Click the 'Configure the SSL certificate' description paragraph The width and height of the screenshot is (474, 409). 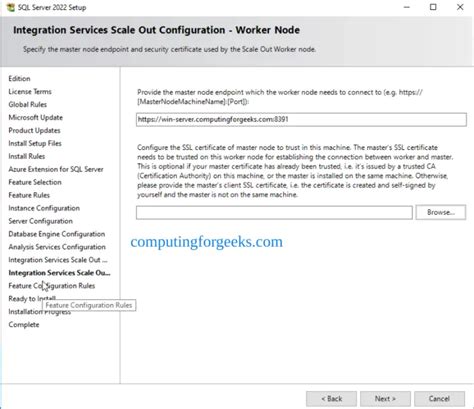295,171
